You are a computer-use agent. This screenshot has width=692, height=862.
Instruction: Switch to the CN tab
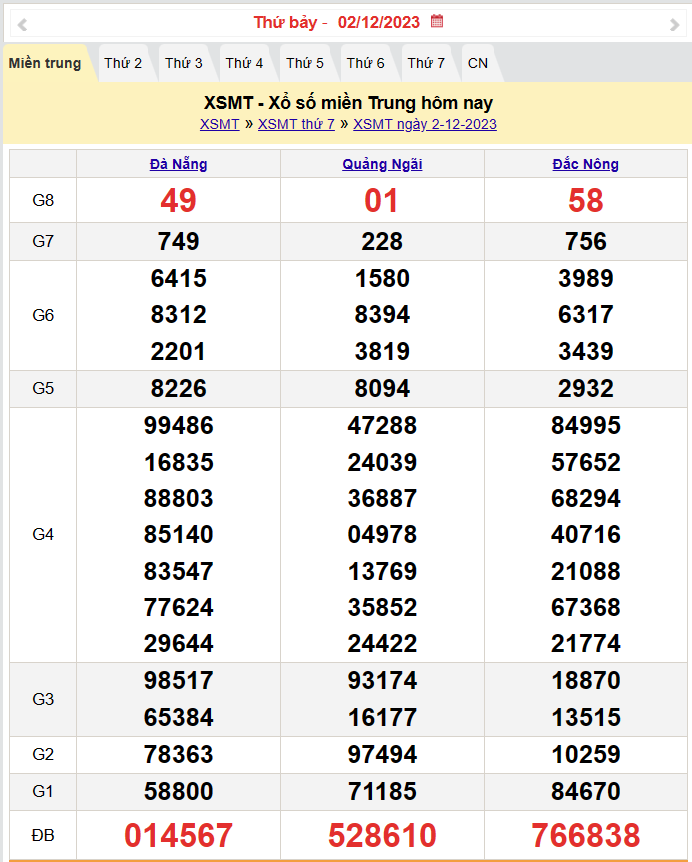[478, 63]
